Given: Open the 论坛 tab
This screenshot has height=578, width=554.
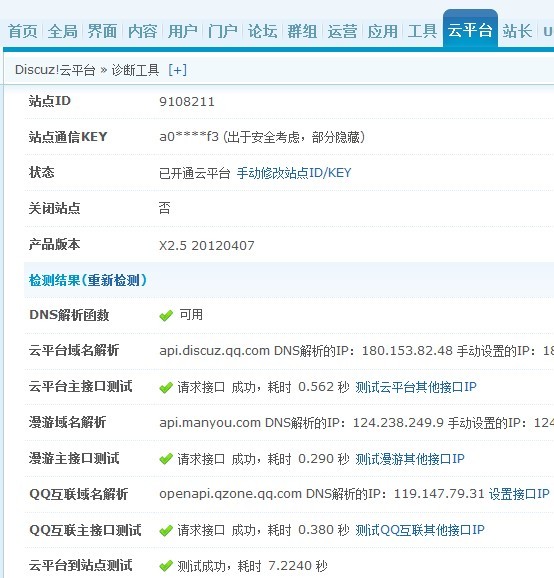Looking at the screenshot, I should tap(262, 31).
